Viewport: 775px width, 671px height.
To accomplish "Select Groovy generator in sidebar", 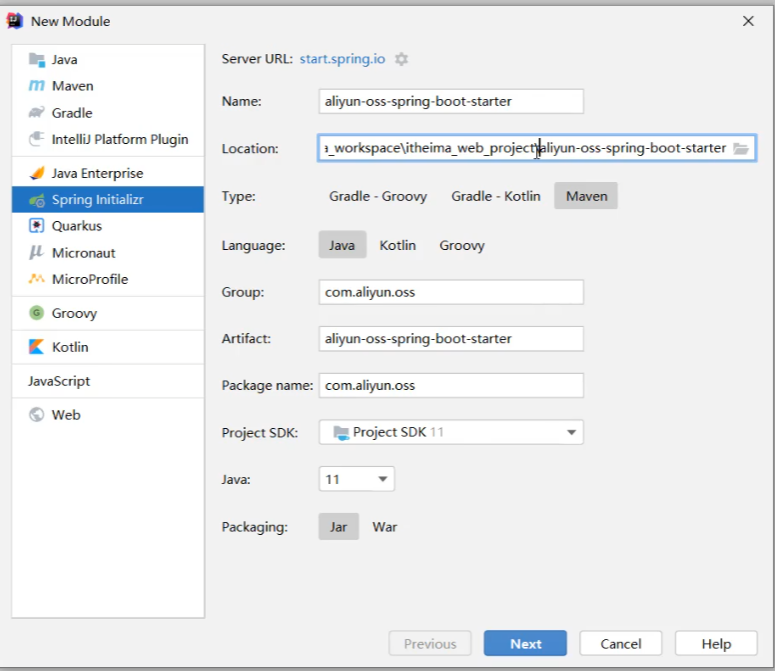I will click(74, 313).
